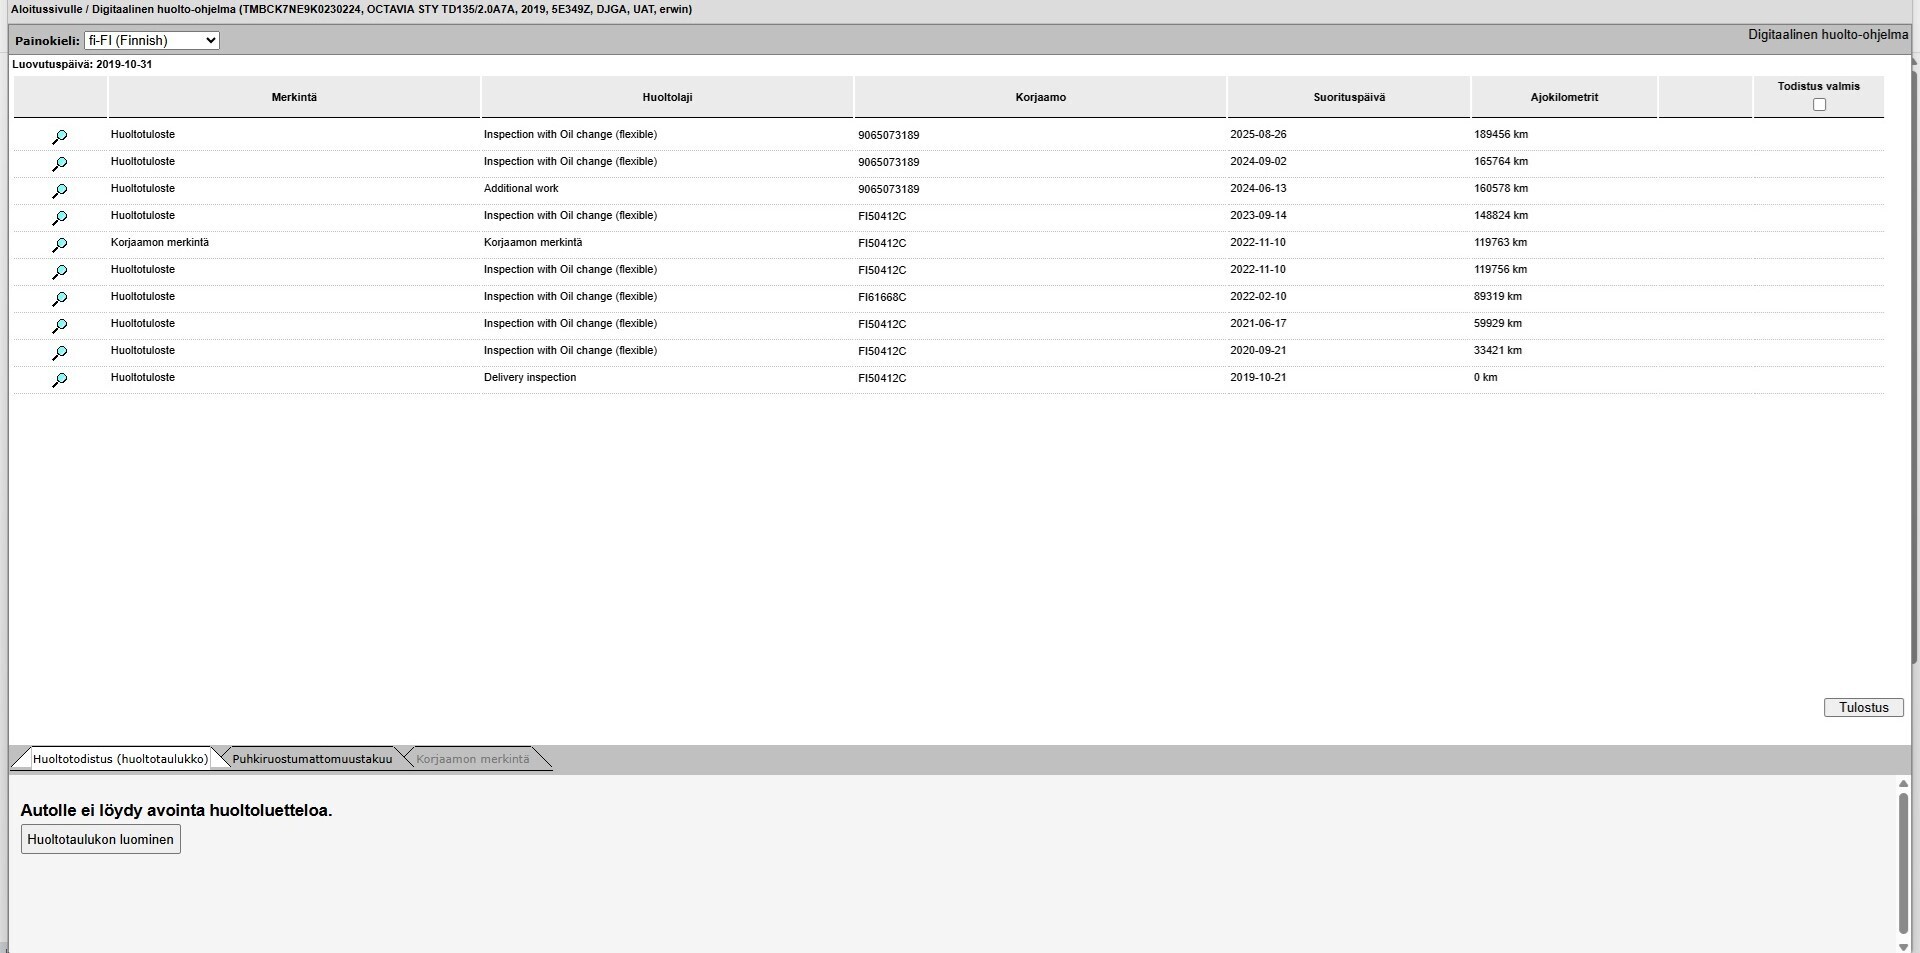This screenshot has width=1920, height=953.
Task: Check the Todistus valmis checkbox
Action: [1819, 105]
